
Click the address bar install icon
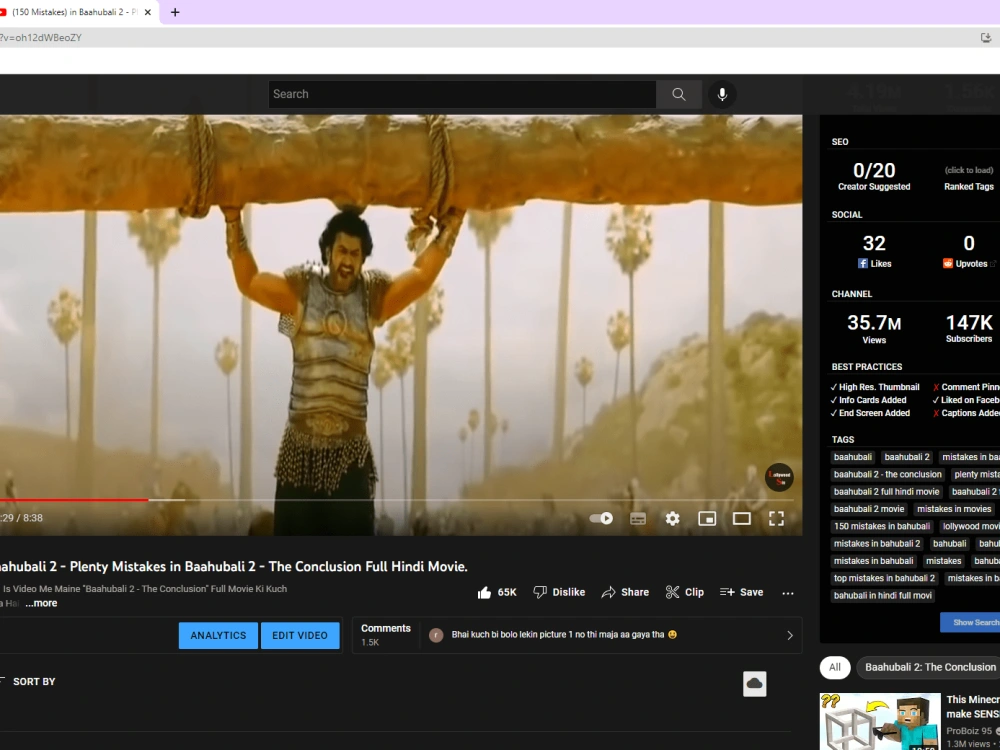(986, 38)
